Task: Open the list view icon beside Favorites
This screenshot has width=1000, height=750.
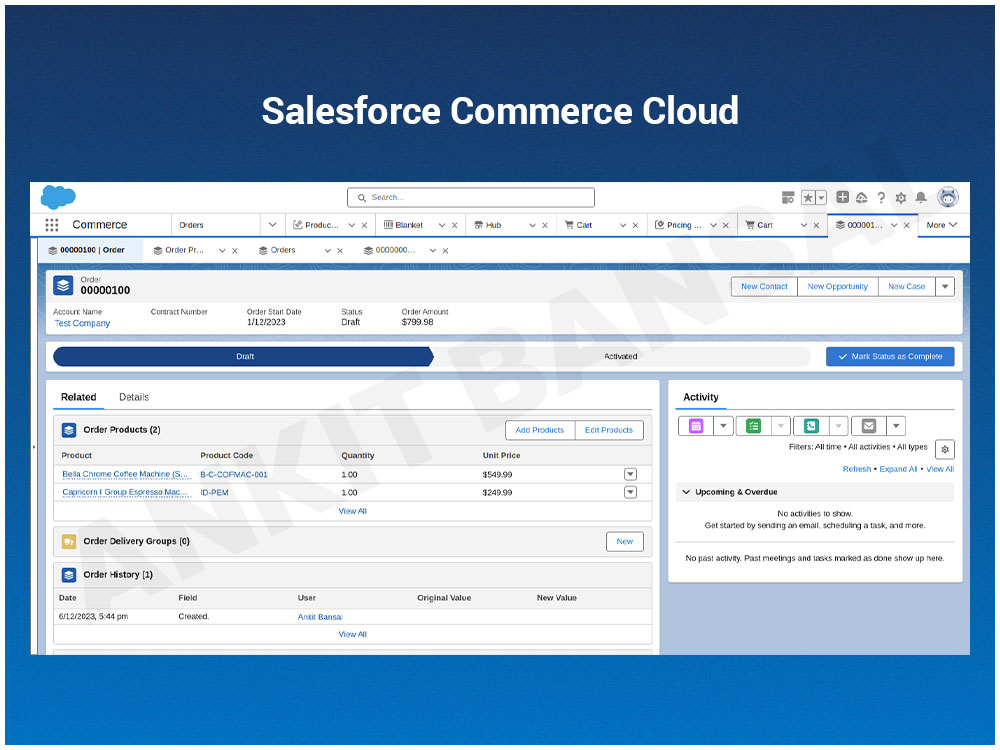Action: [788, 198]
